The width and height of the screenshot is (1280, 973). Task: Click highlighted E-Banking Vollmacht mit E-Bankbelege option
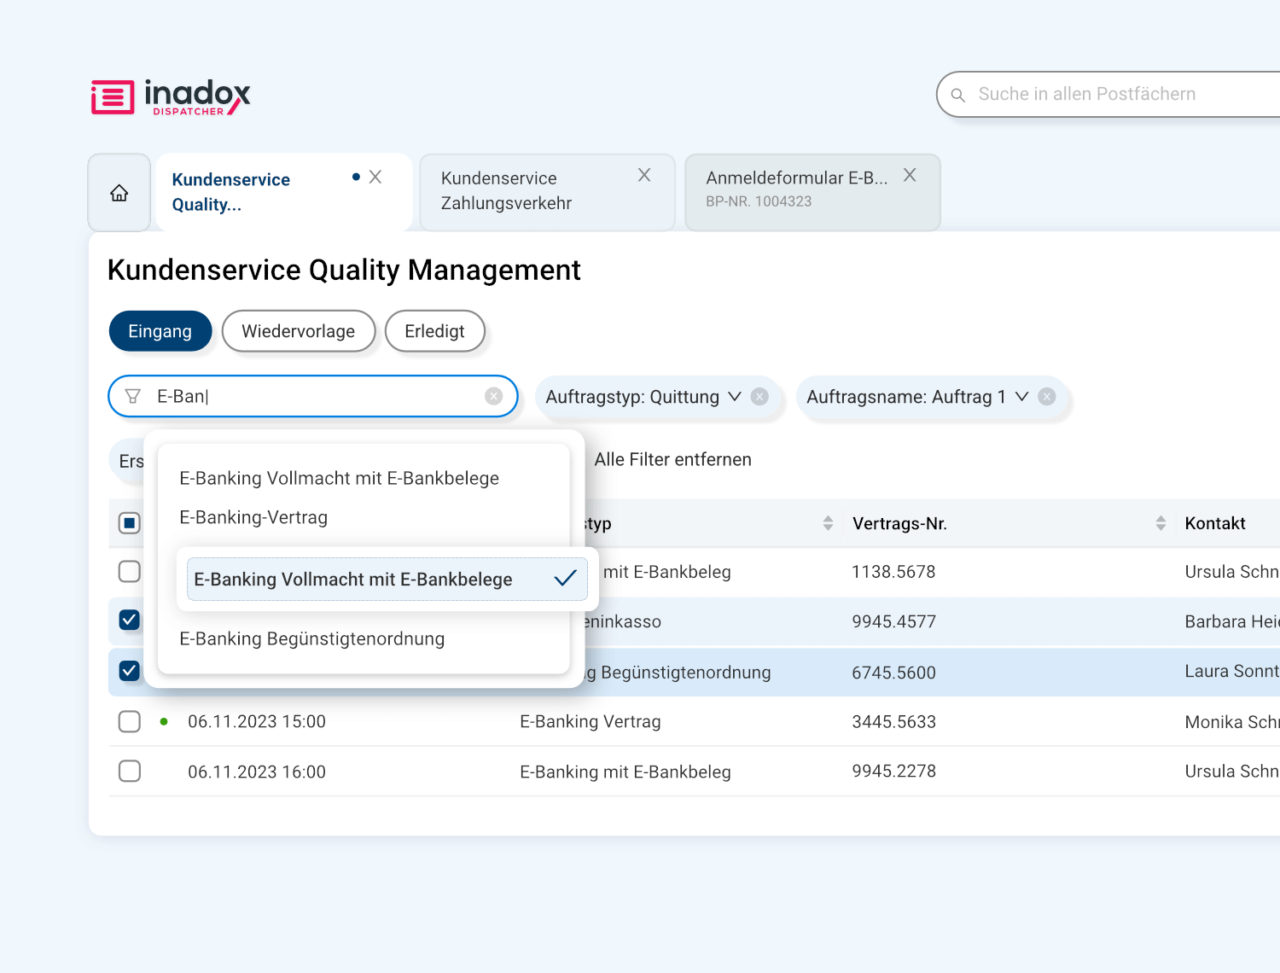click(387, 579)
